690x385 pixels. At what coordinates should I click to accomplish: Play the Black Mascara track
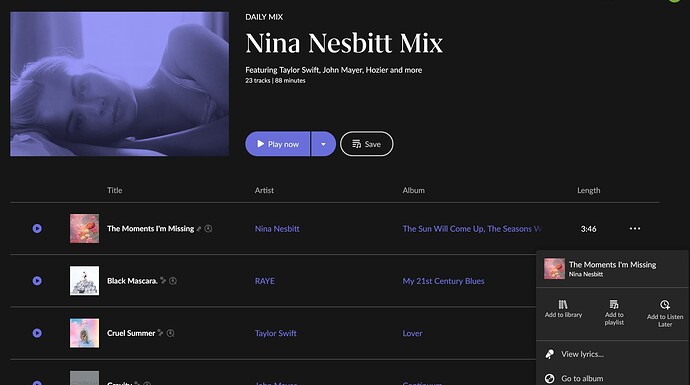(37, 281)
